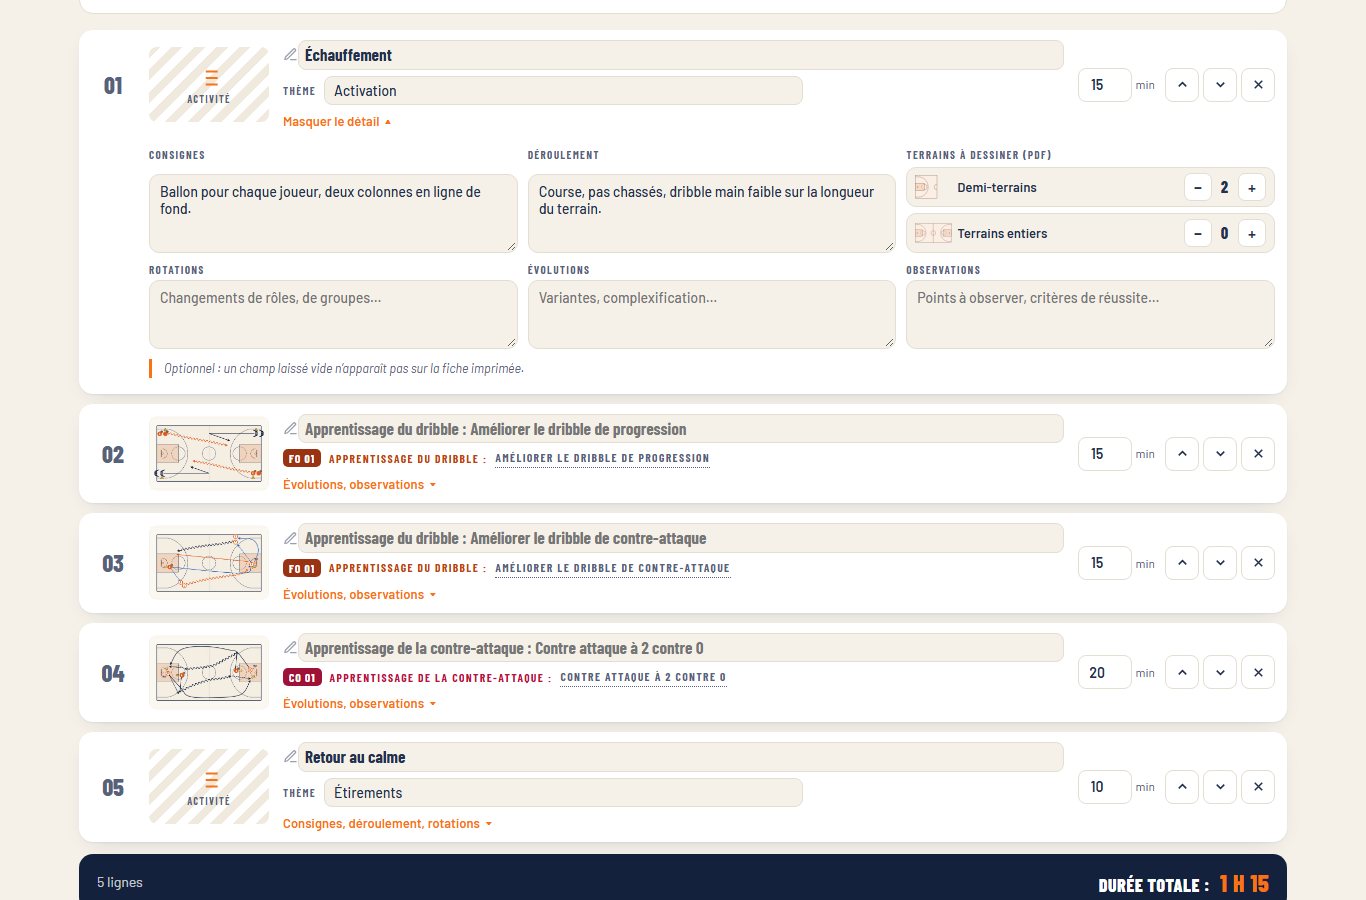This screenshot has height=900, width=1366.
Task: Open the Améliorer le dribble de progression link
Action: pos(602,459)
